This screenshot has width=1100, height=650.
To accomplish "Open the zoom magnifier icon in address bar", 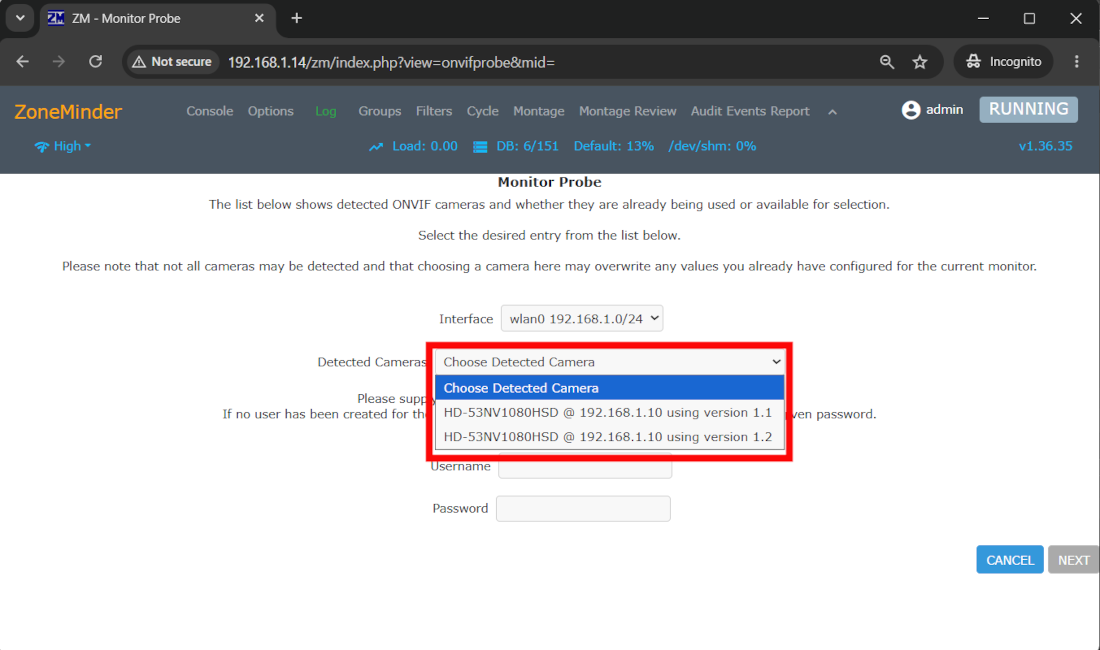I will coord(887,62).
